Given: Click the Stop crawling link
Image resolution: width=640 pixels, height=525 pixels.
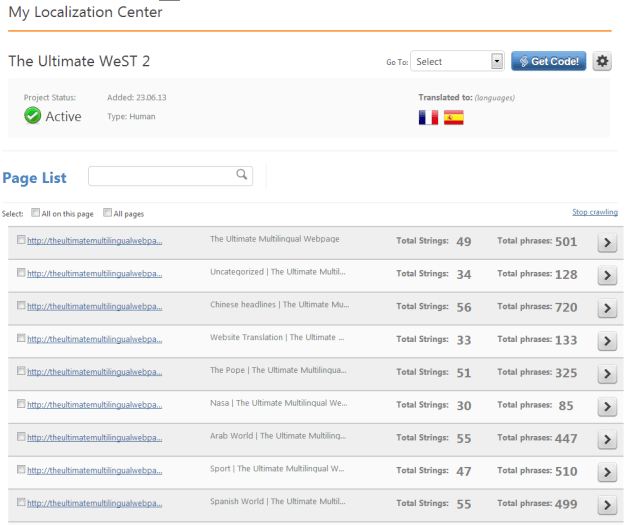Looking at the screenshot, I should point(594,212).
